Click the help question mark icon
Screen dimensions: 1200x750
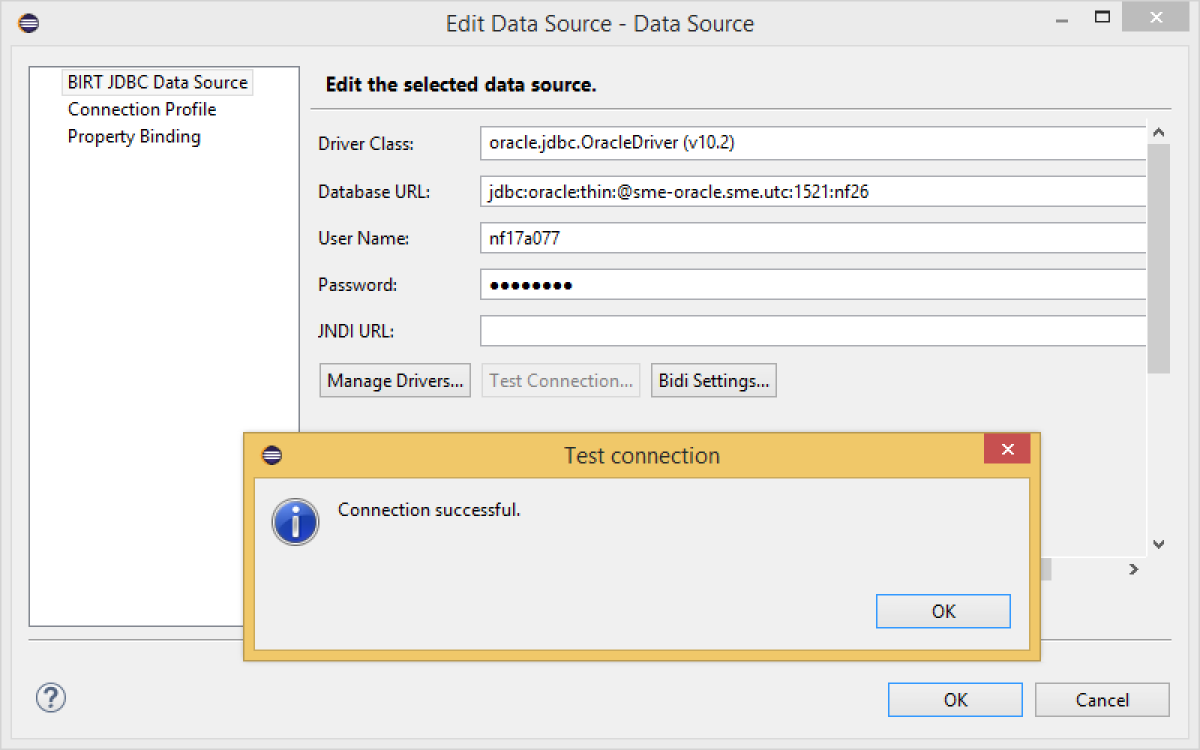[x=51, y=697]
